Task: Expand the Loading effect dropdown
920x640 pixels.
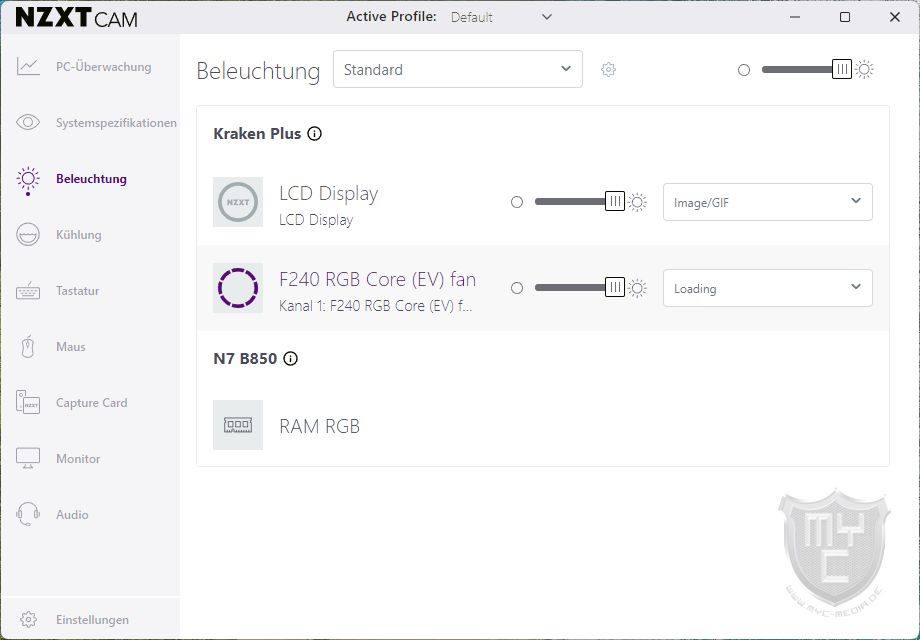Action: tap(767, 288)
